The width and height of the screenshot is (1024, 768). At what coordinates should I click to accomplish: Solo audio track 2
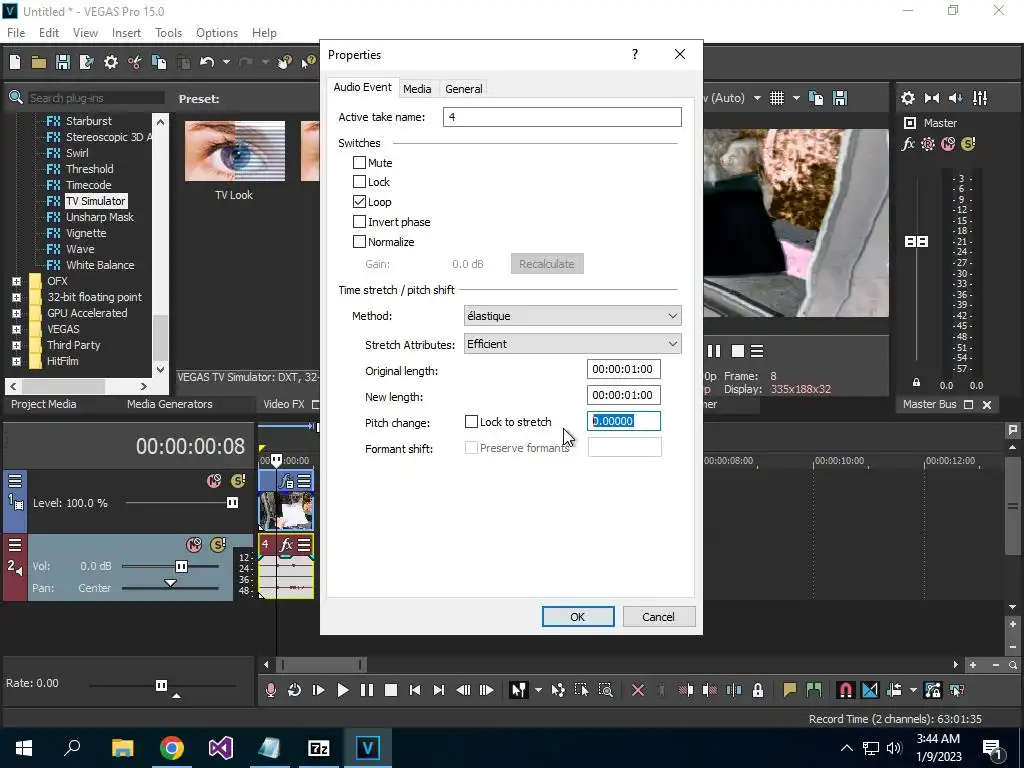[218, 545]
